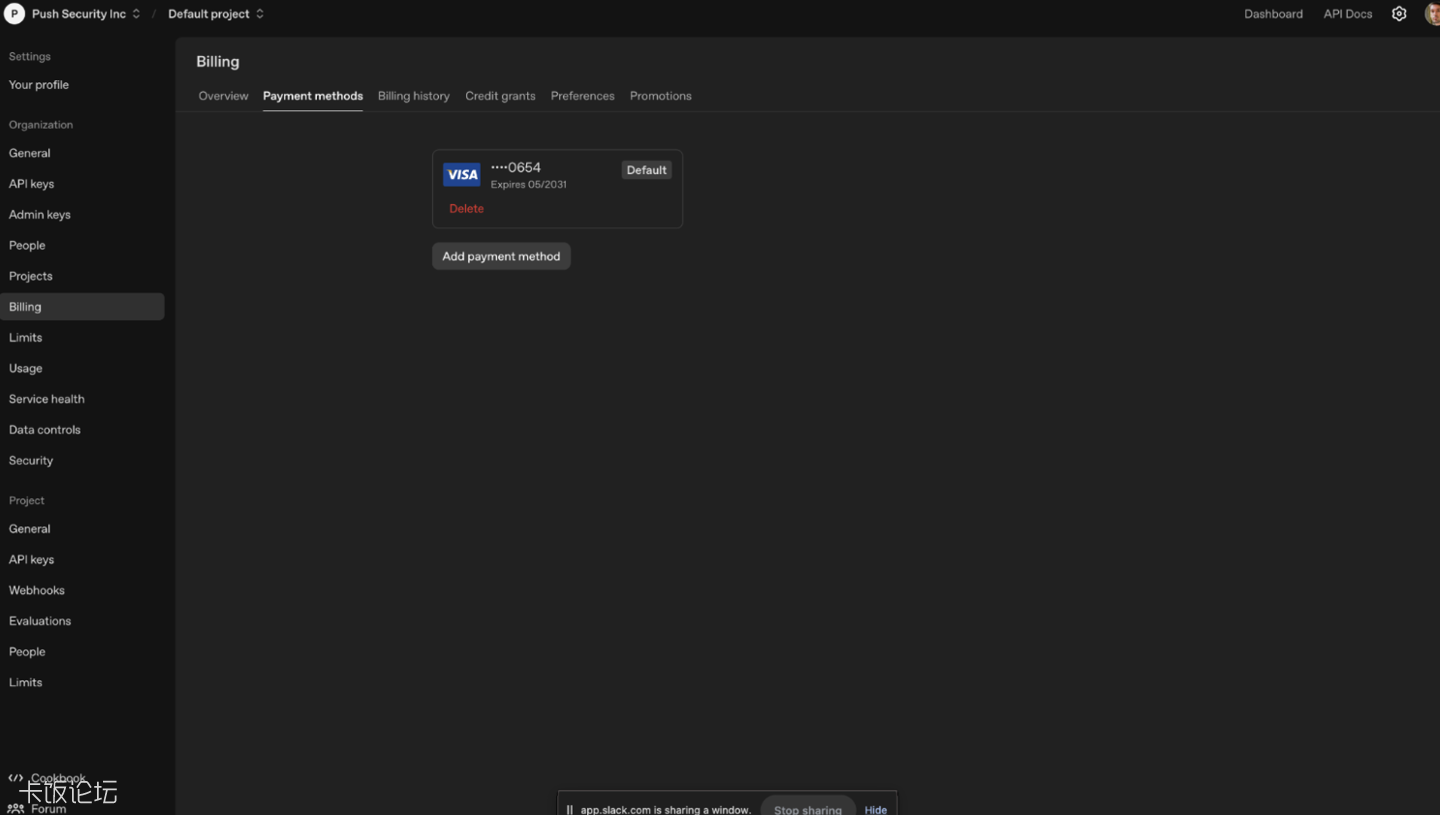The width and height of the screenshot is (1440, 815).
Task: Open the Credit grants tab
Action: 500,96
